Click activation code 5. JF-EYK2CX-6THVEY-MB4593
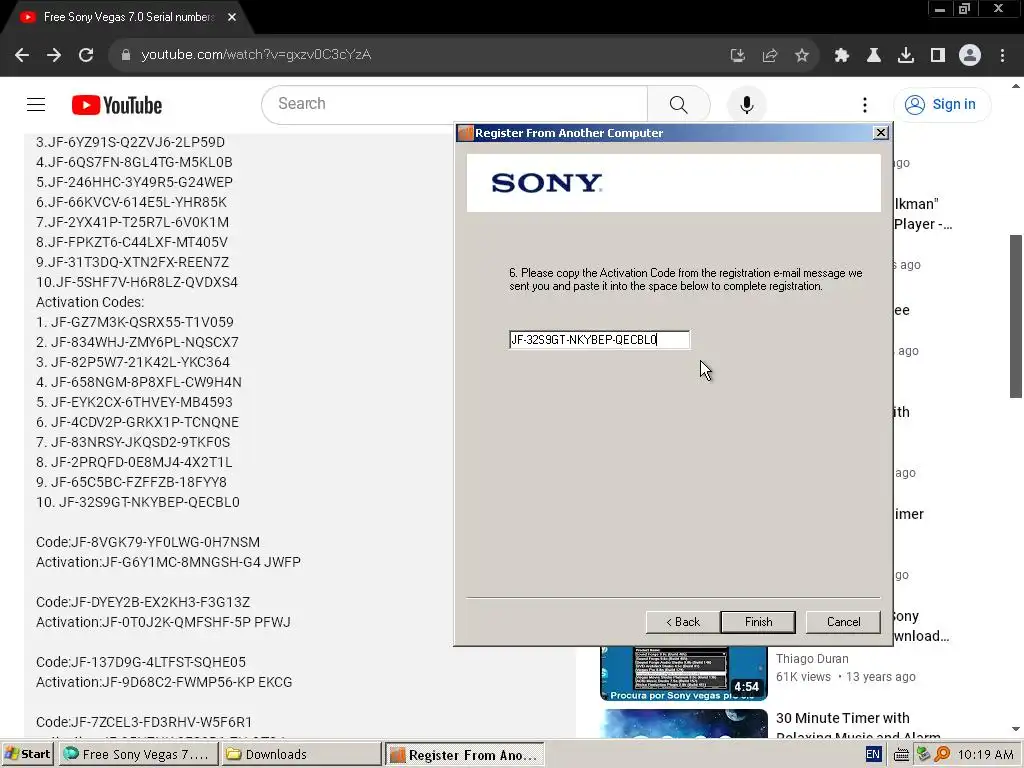 pos(135,402)
